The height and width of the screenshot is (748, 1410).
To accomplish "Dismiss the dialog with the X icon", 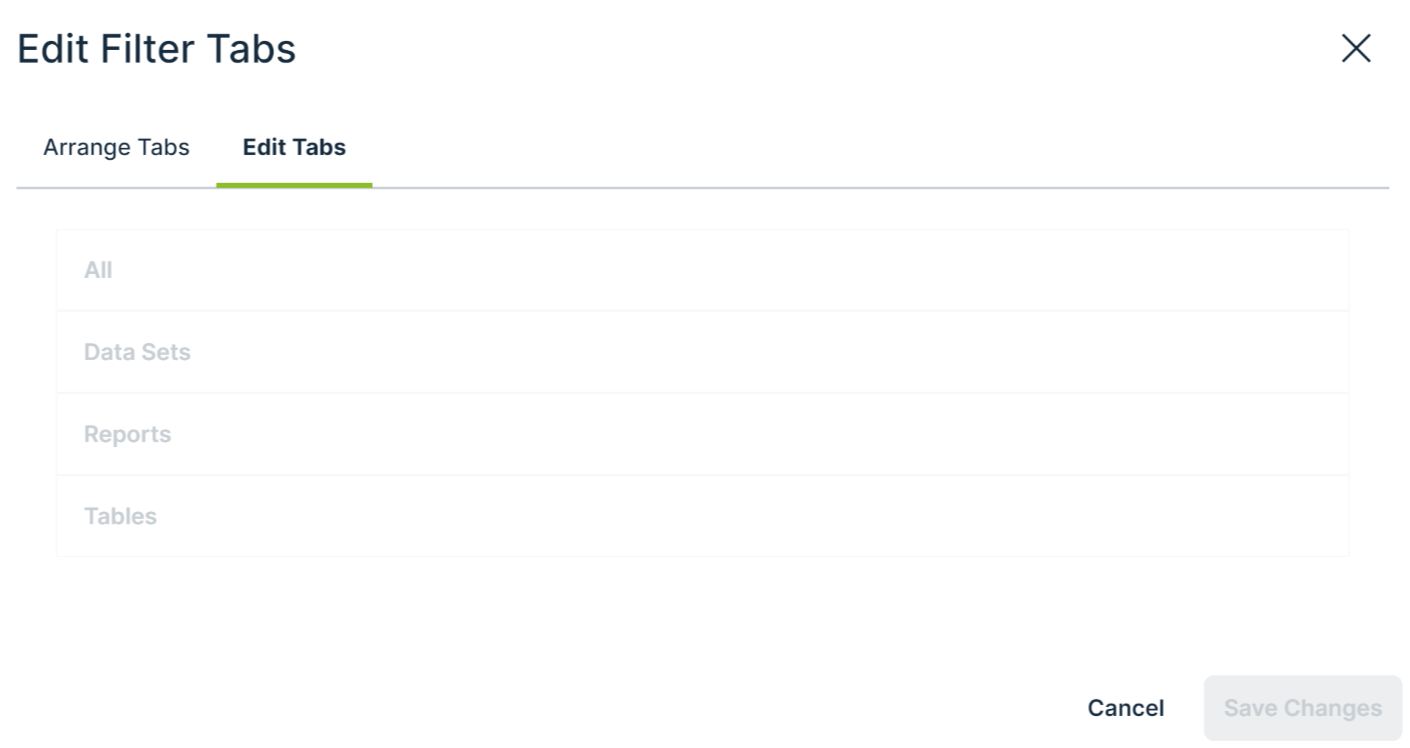I will 1355,48.
